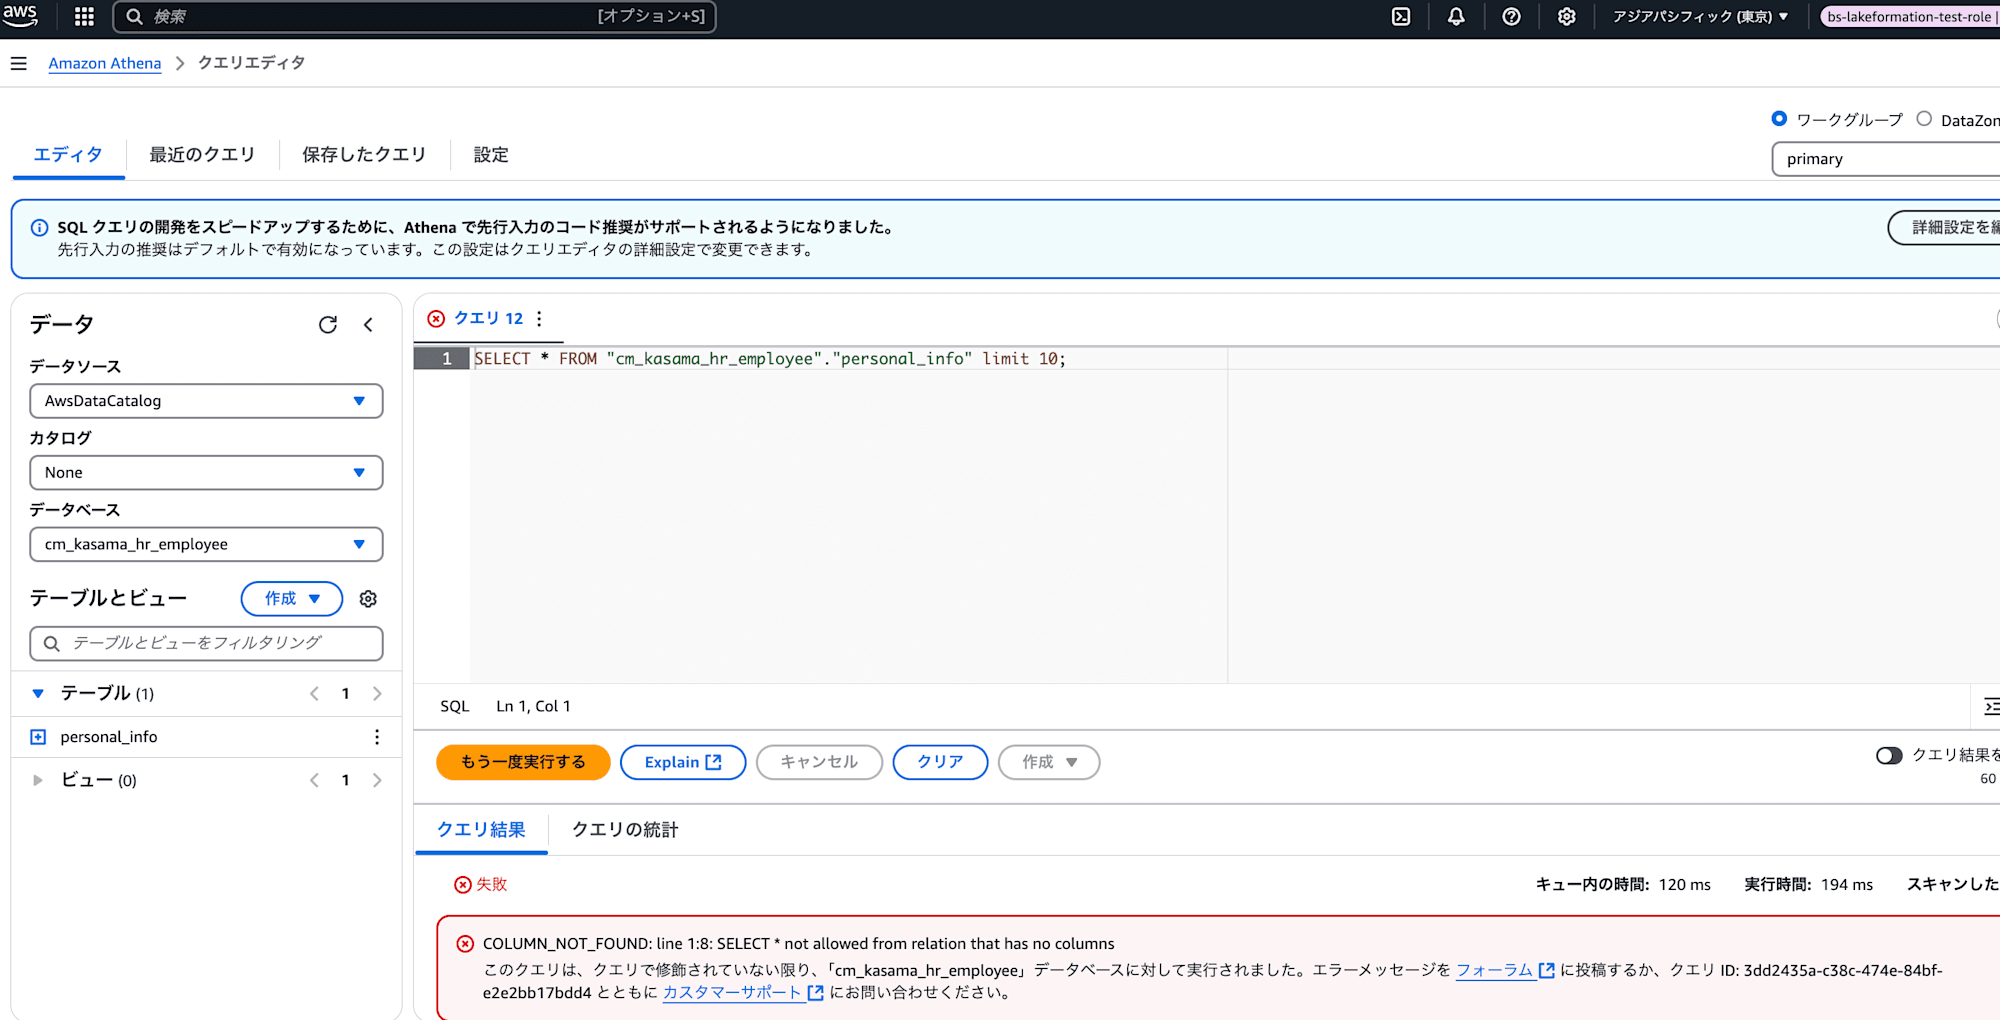Expand the Views (0) section
Viewport: 2000px width, 1020px height.
(38, 780)
